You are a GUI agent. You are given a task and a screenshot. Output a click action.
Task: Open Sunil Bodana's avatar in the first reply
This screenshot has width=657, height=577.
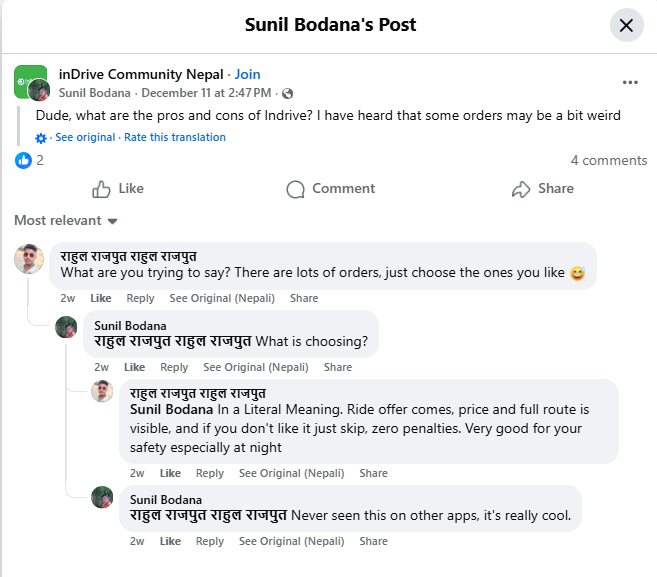66,327
